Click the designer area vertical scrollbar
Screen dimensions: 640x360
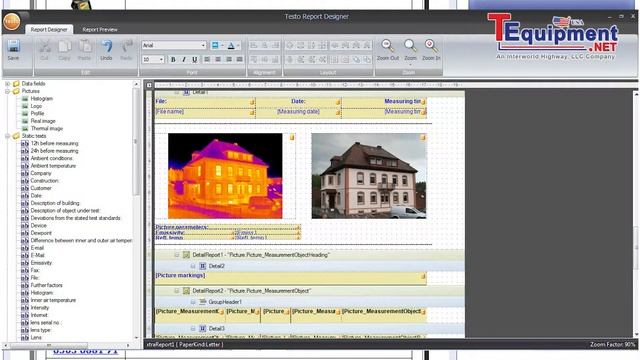(636, 247)
